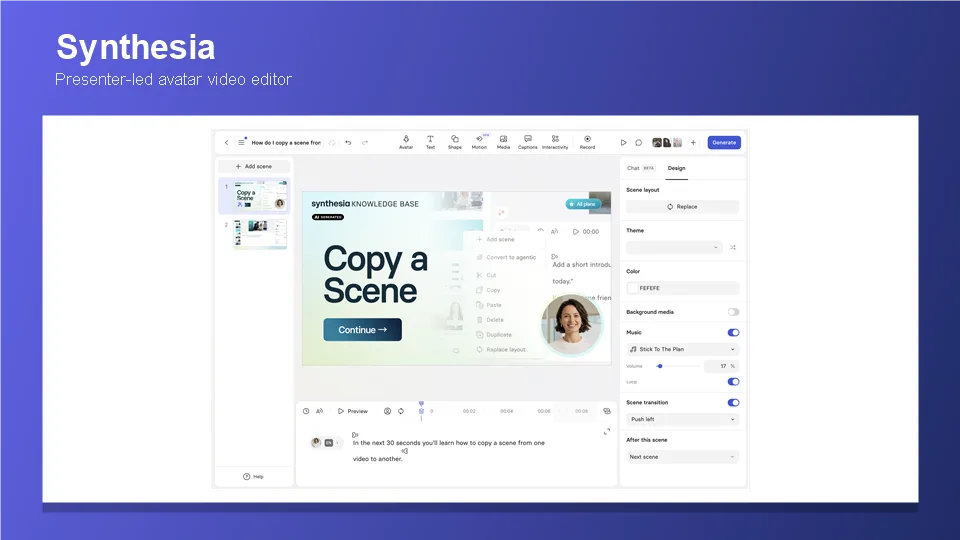
Task: Open the Media tool
Action: [x=503, y=142]
